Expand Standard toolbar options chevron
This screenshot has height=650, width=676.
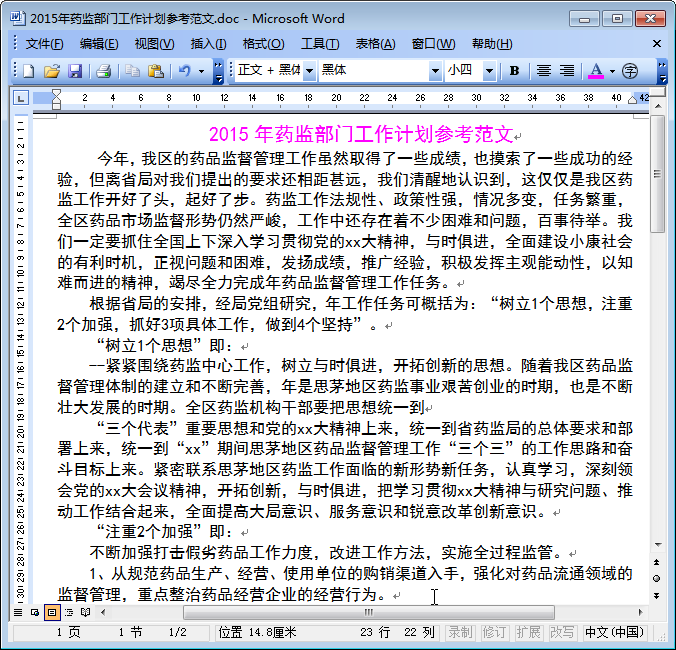pos(219,71)
